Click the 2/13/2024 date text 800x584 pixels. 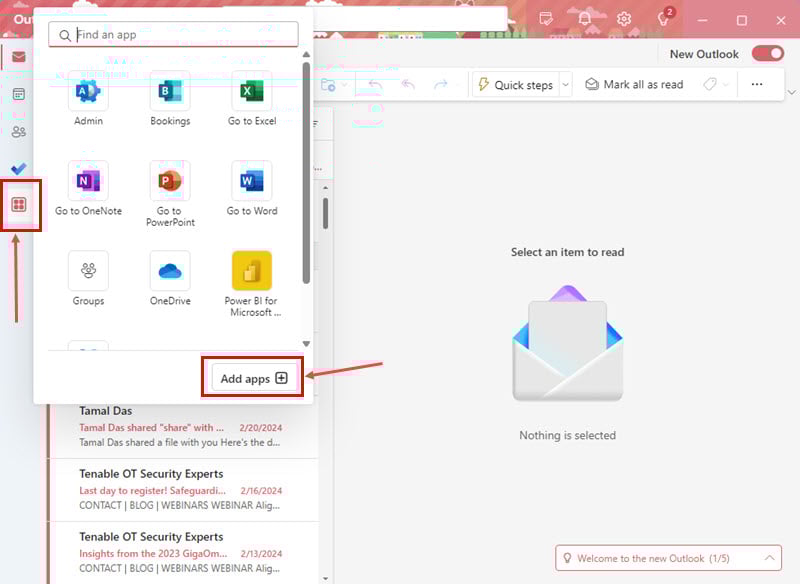click(x=261, y=553)
